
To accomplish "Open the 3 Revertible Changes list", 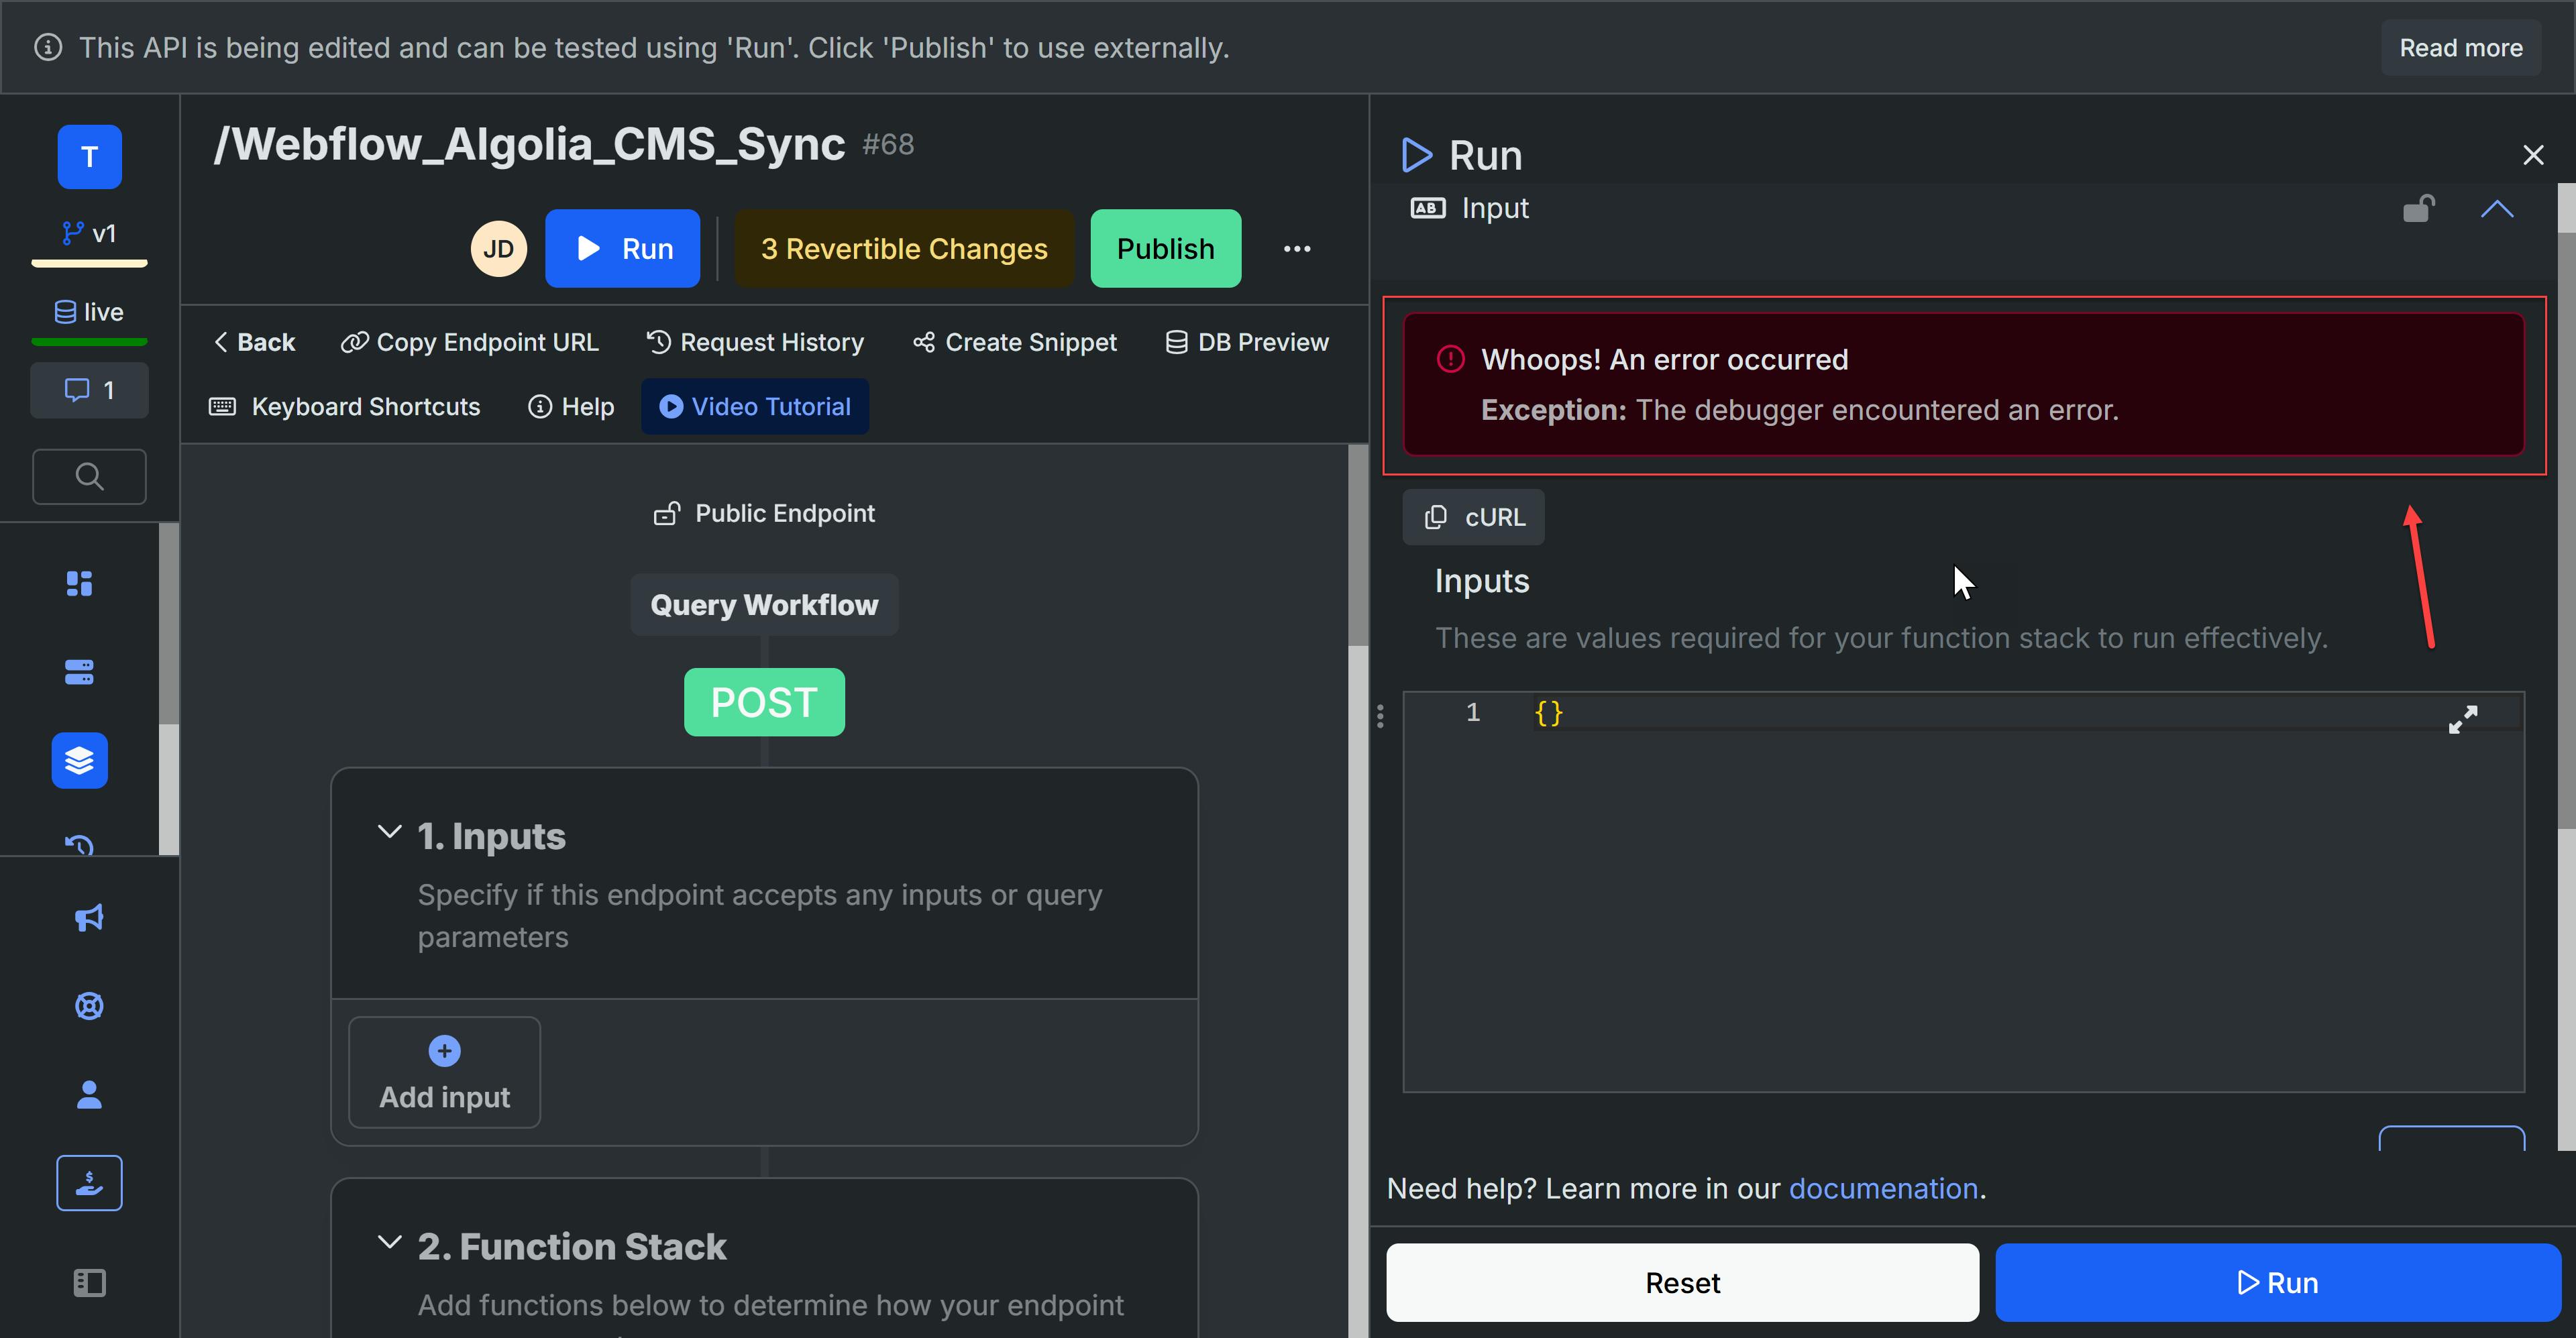I will (x=904, y=249).
